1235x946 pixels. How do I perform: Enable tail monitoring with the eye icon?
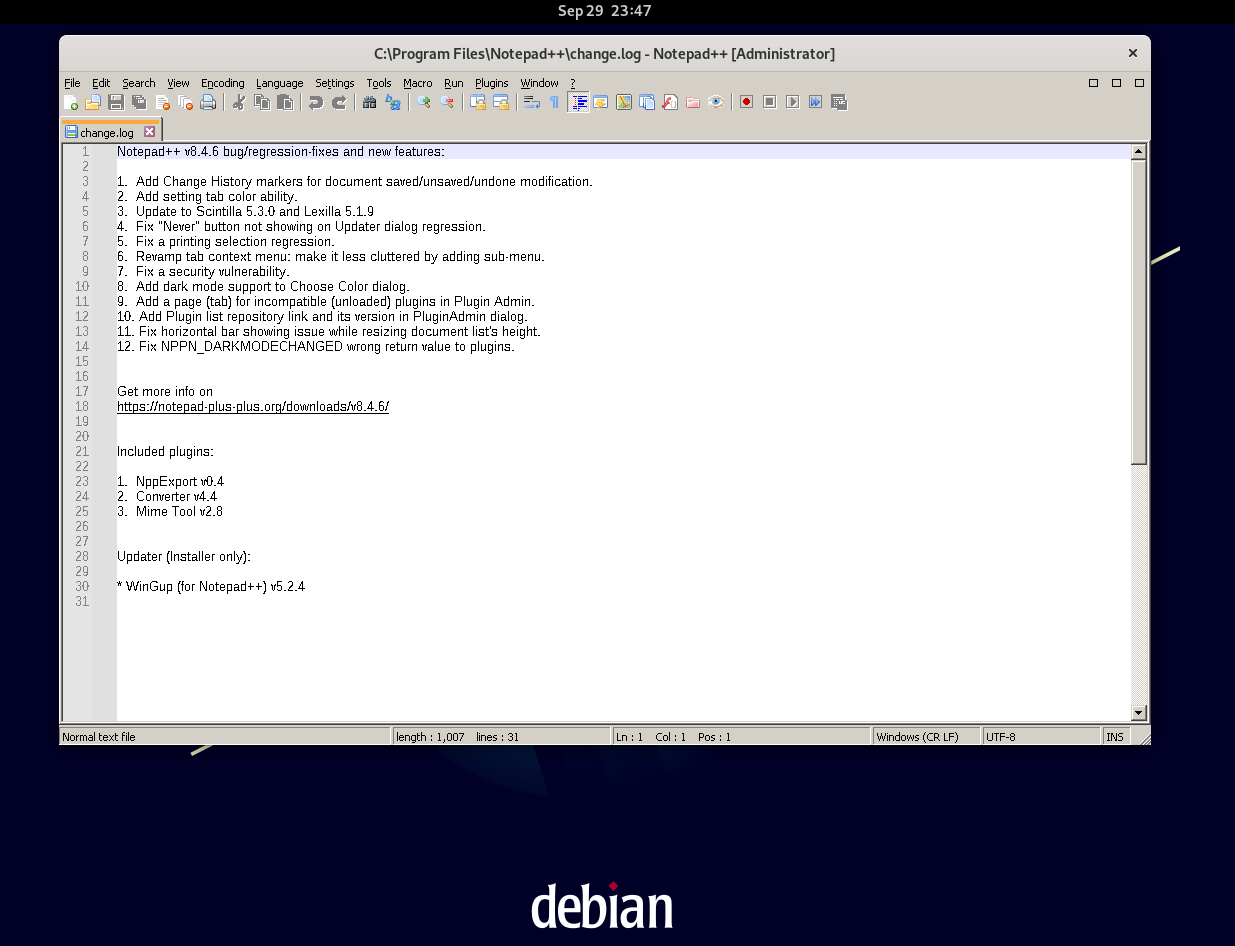click(x=716, y=101)
